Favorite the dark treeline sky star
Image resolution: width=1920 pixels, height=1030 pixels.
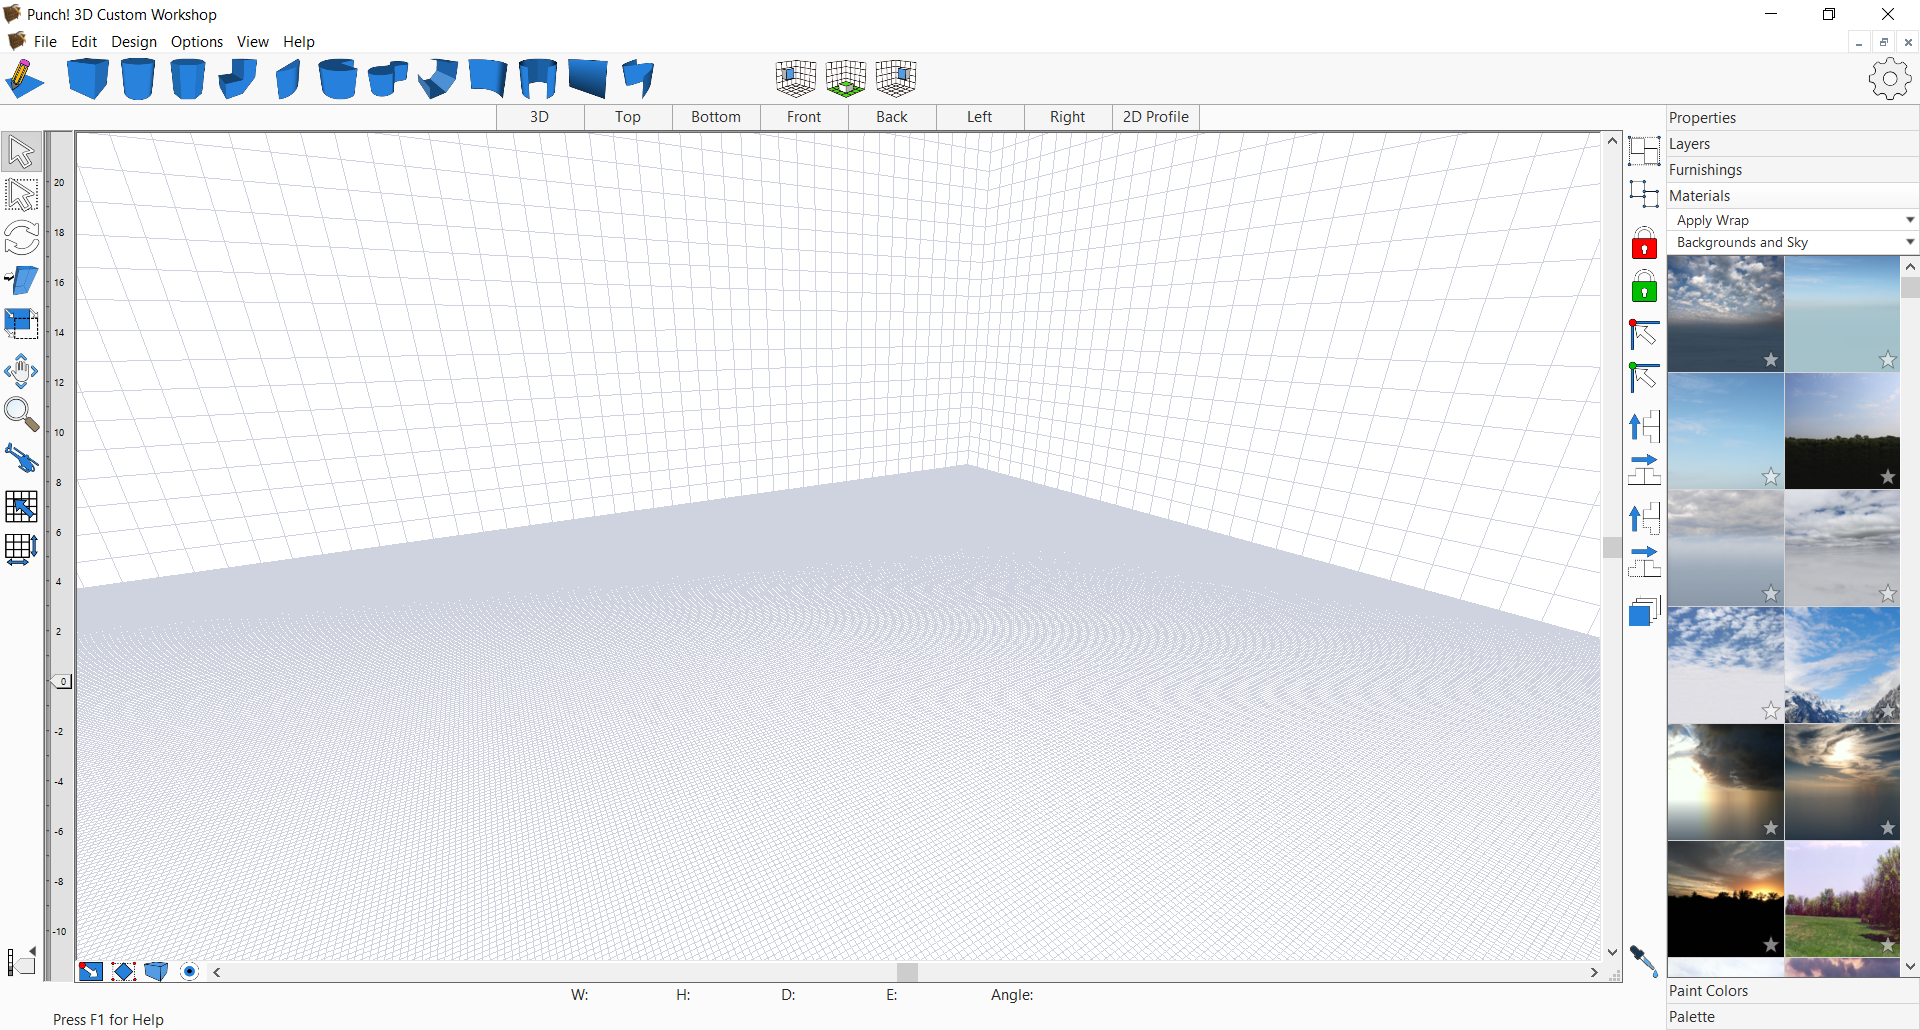1888,477
